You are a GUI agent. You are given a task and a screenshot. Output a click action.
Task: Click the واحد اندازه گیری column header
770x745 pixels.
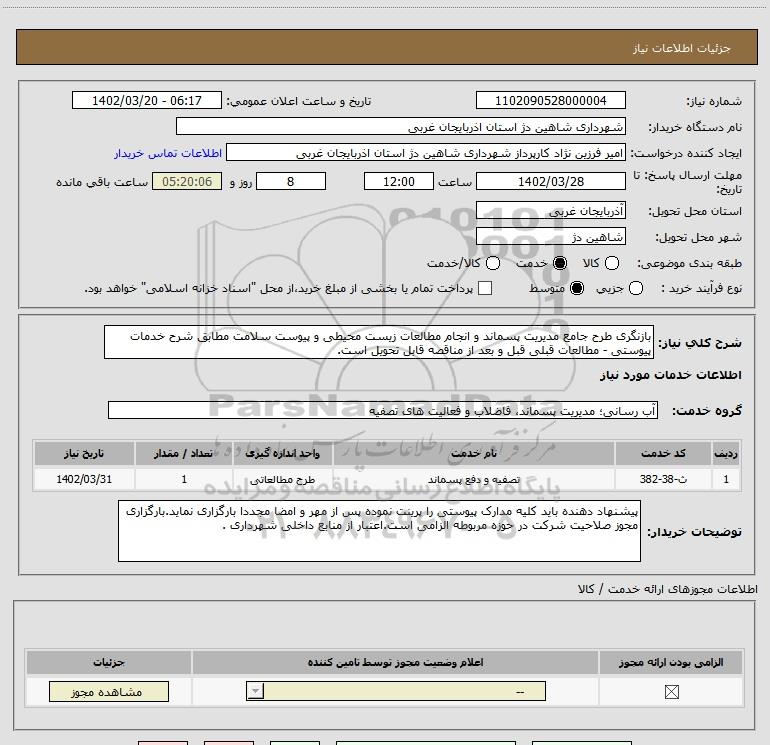pyautogui.click(x=282, y=453)
